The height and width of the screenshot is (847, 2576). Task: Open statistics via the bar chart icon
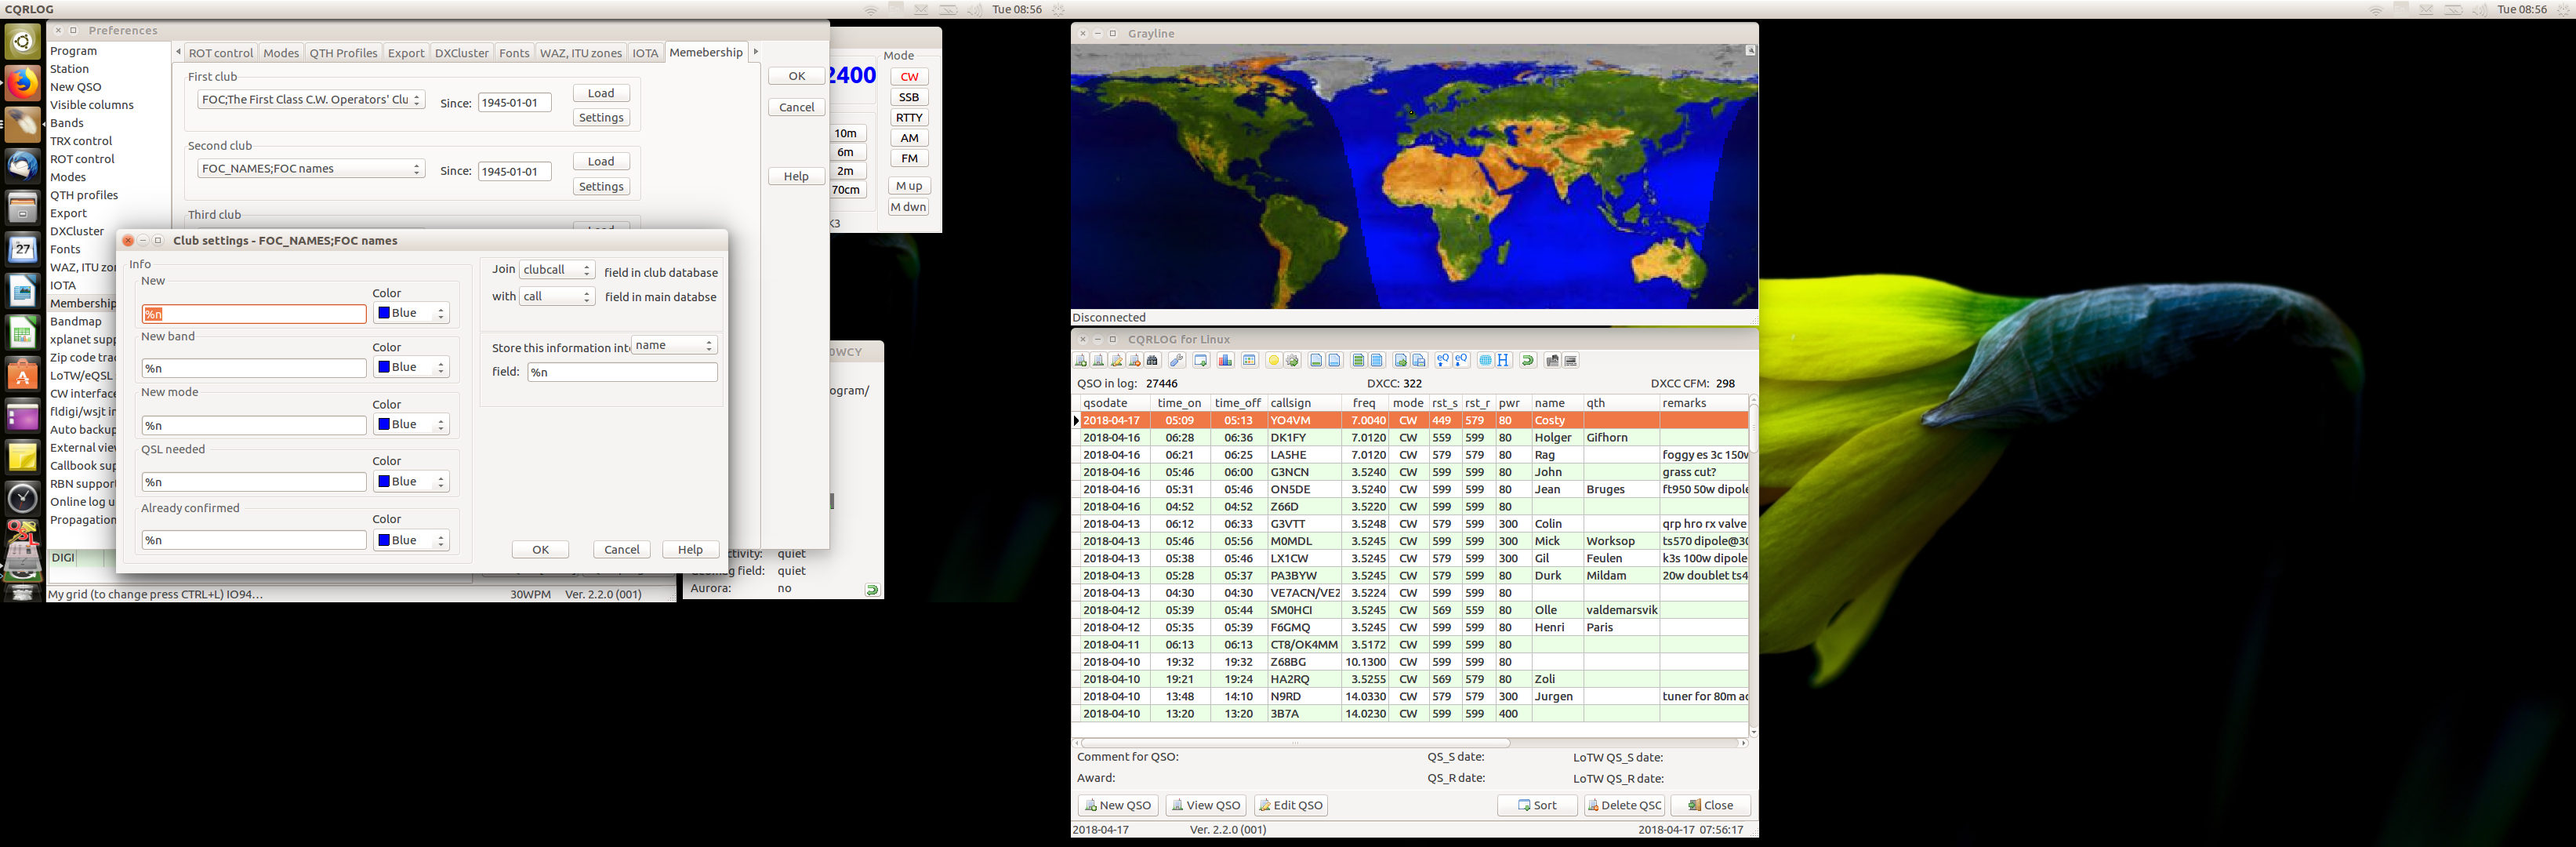1226,360
